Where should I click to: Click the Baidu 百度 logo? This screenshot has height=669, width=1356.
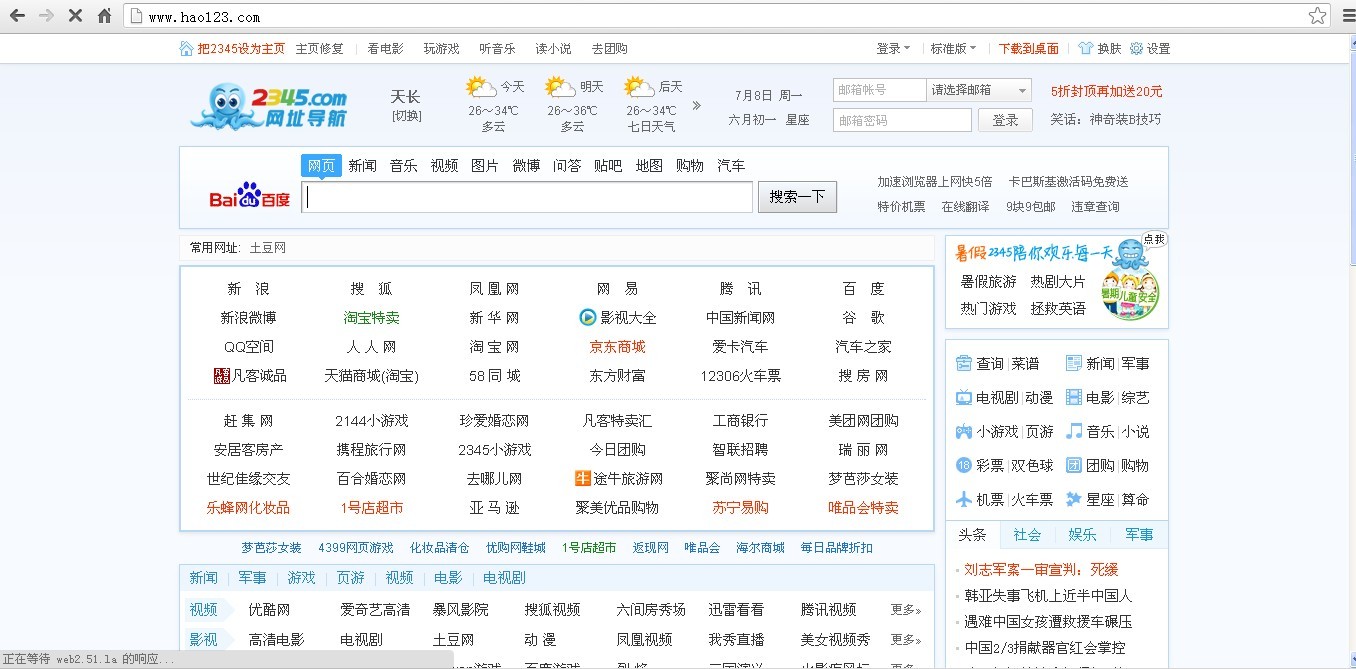pos(249,196)
